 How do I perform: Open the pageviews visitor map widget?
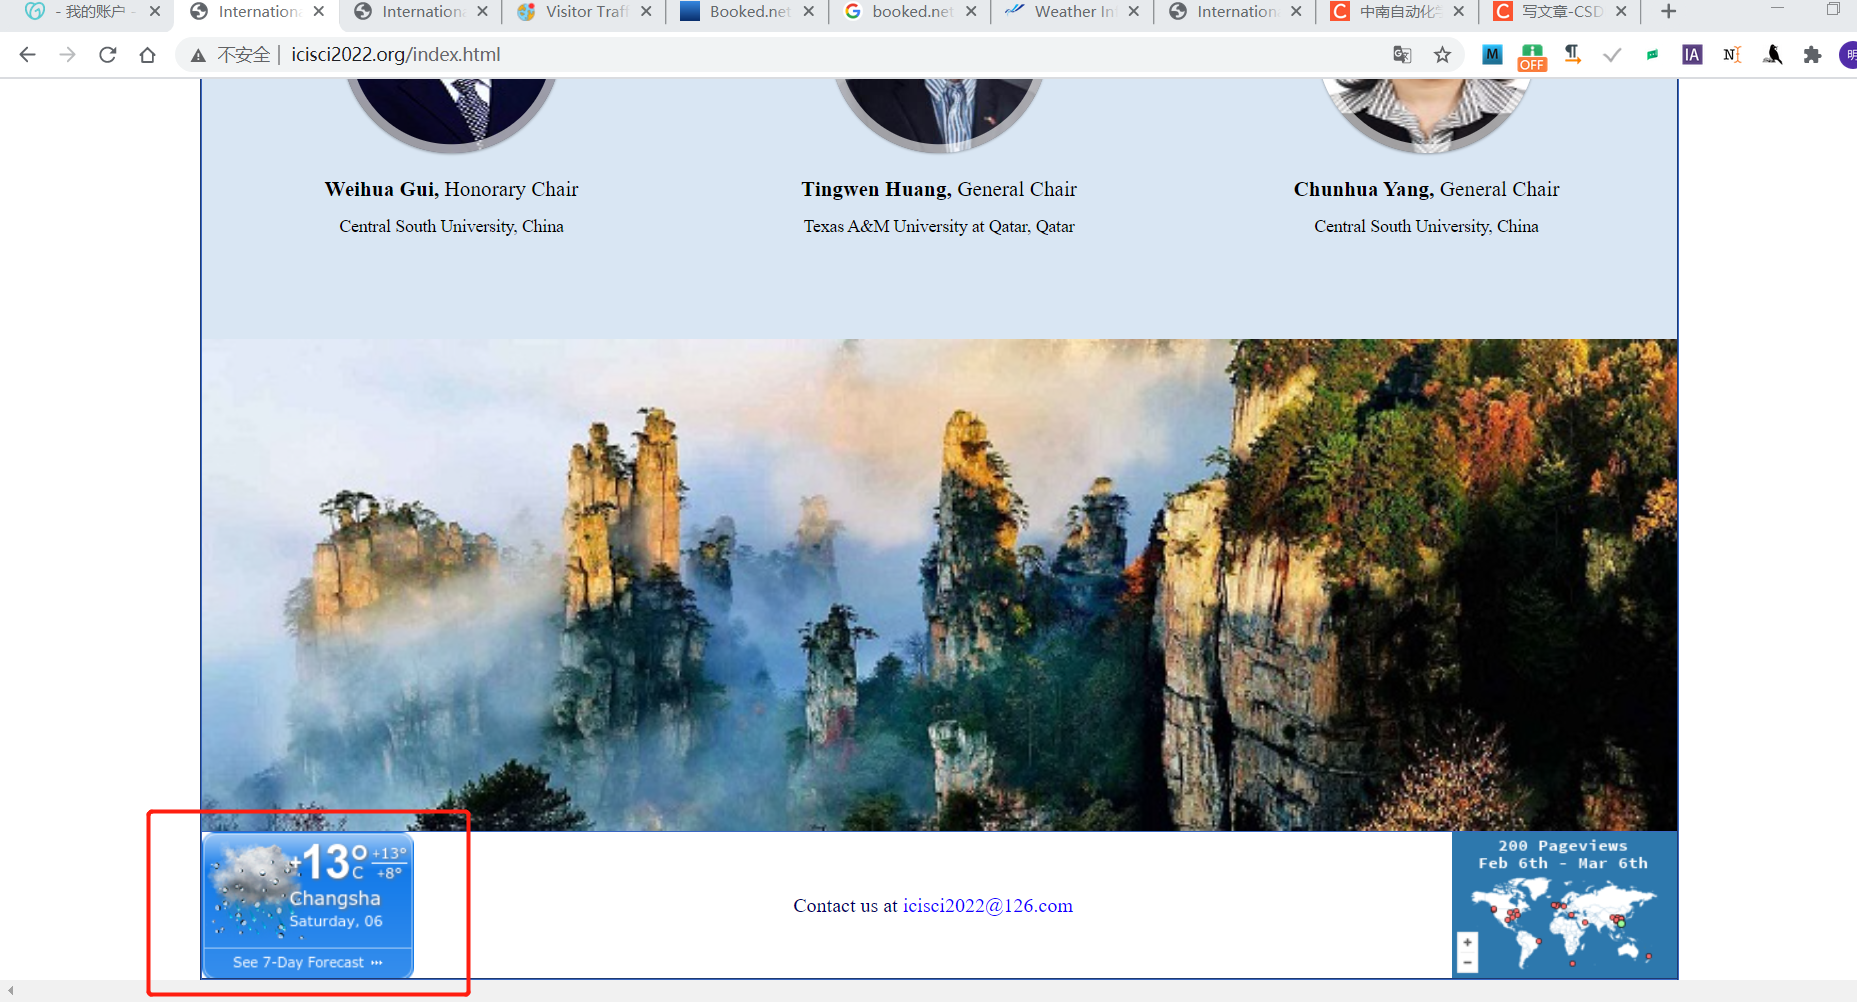coord(1564,904)
